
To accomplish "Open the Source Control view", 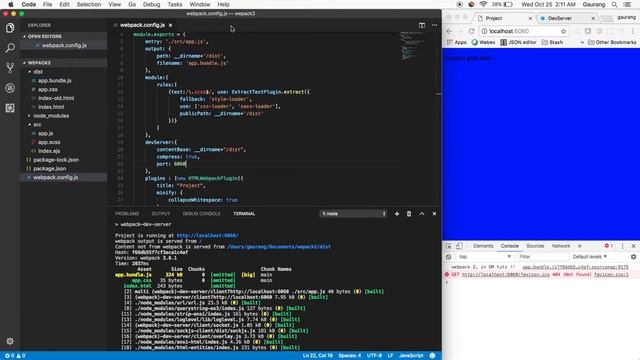I will pyautogui.click(x=10, y=68).
